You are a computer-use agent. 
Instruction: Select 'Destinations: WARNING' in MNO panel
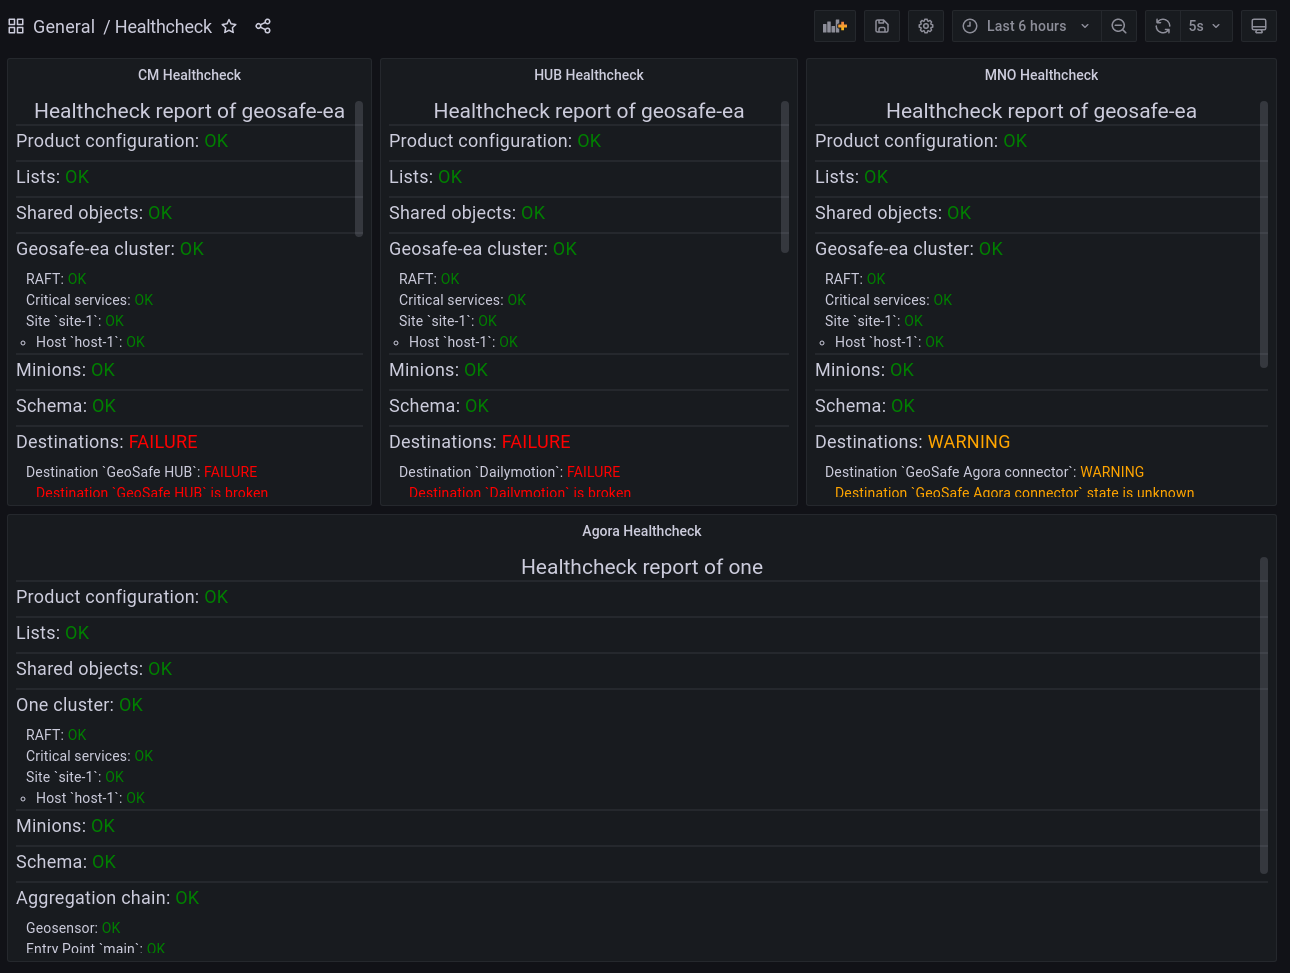912,442
